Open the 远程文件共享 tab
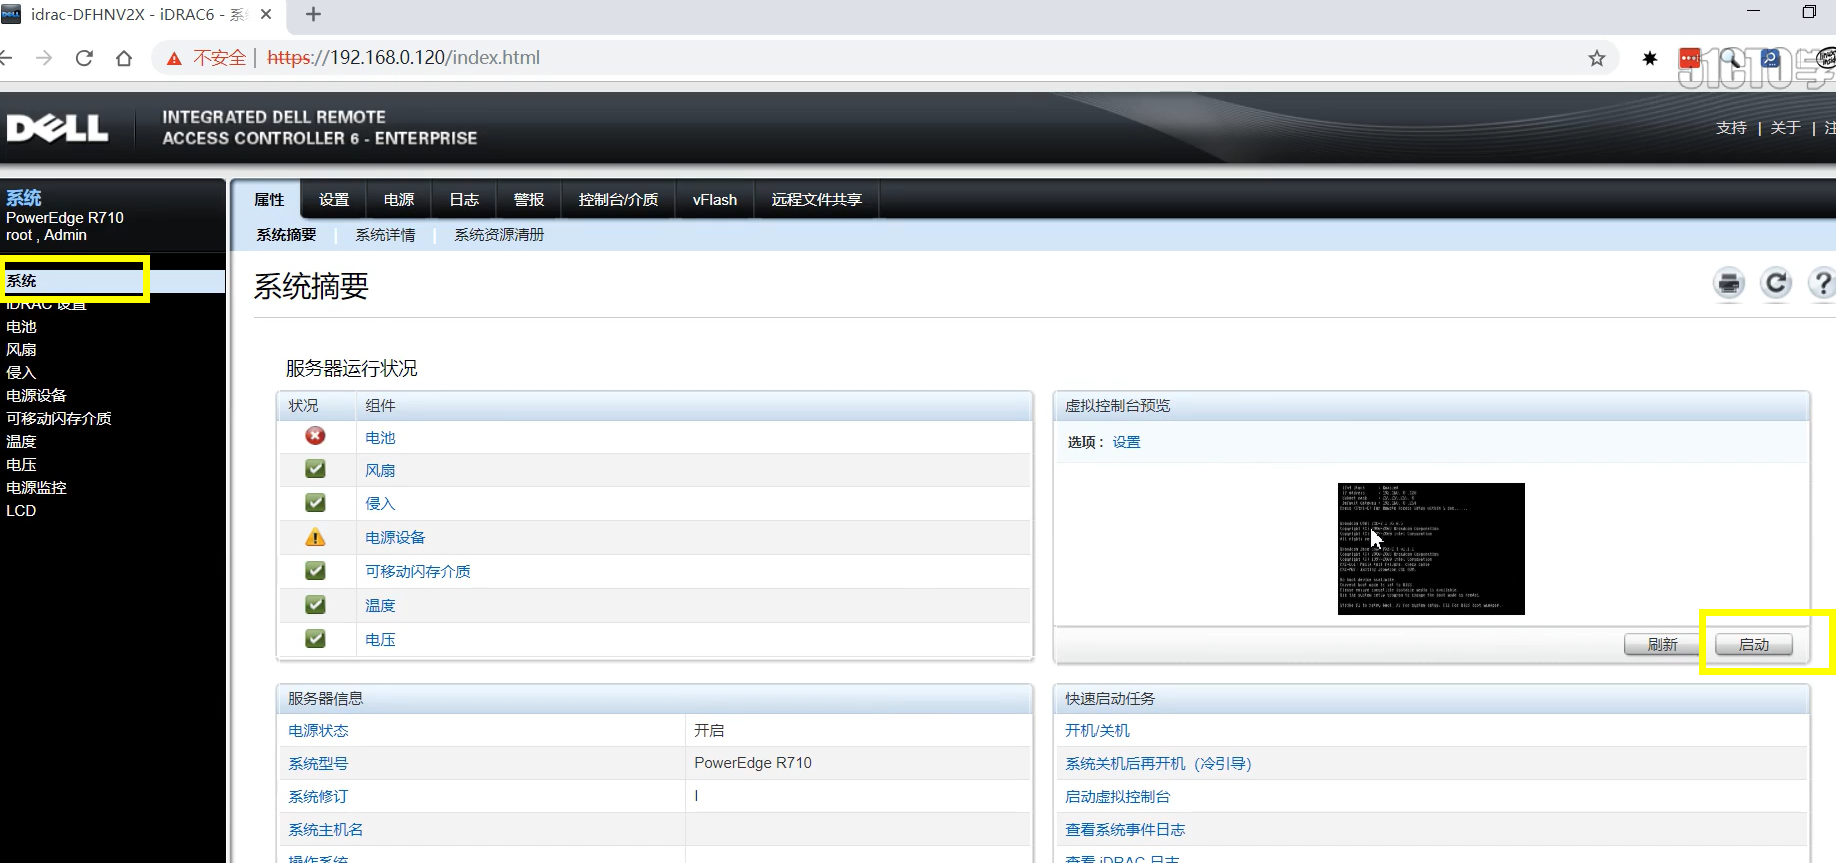Screen dimensions: 1836x863 click(817, 200)
